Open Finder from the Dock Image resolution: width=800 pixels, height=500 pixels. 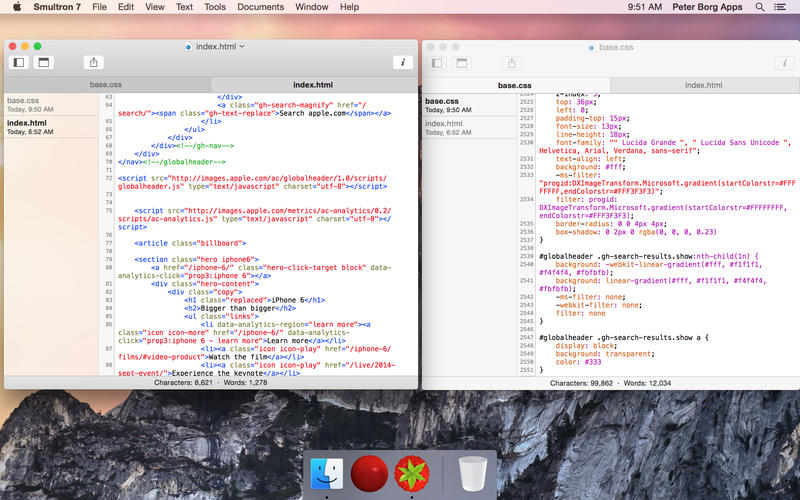coord(327,473)
